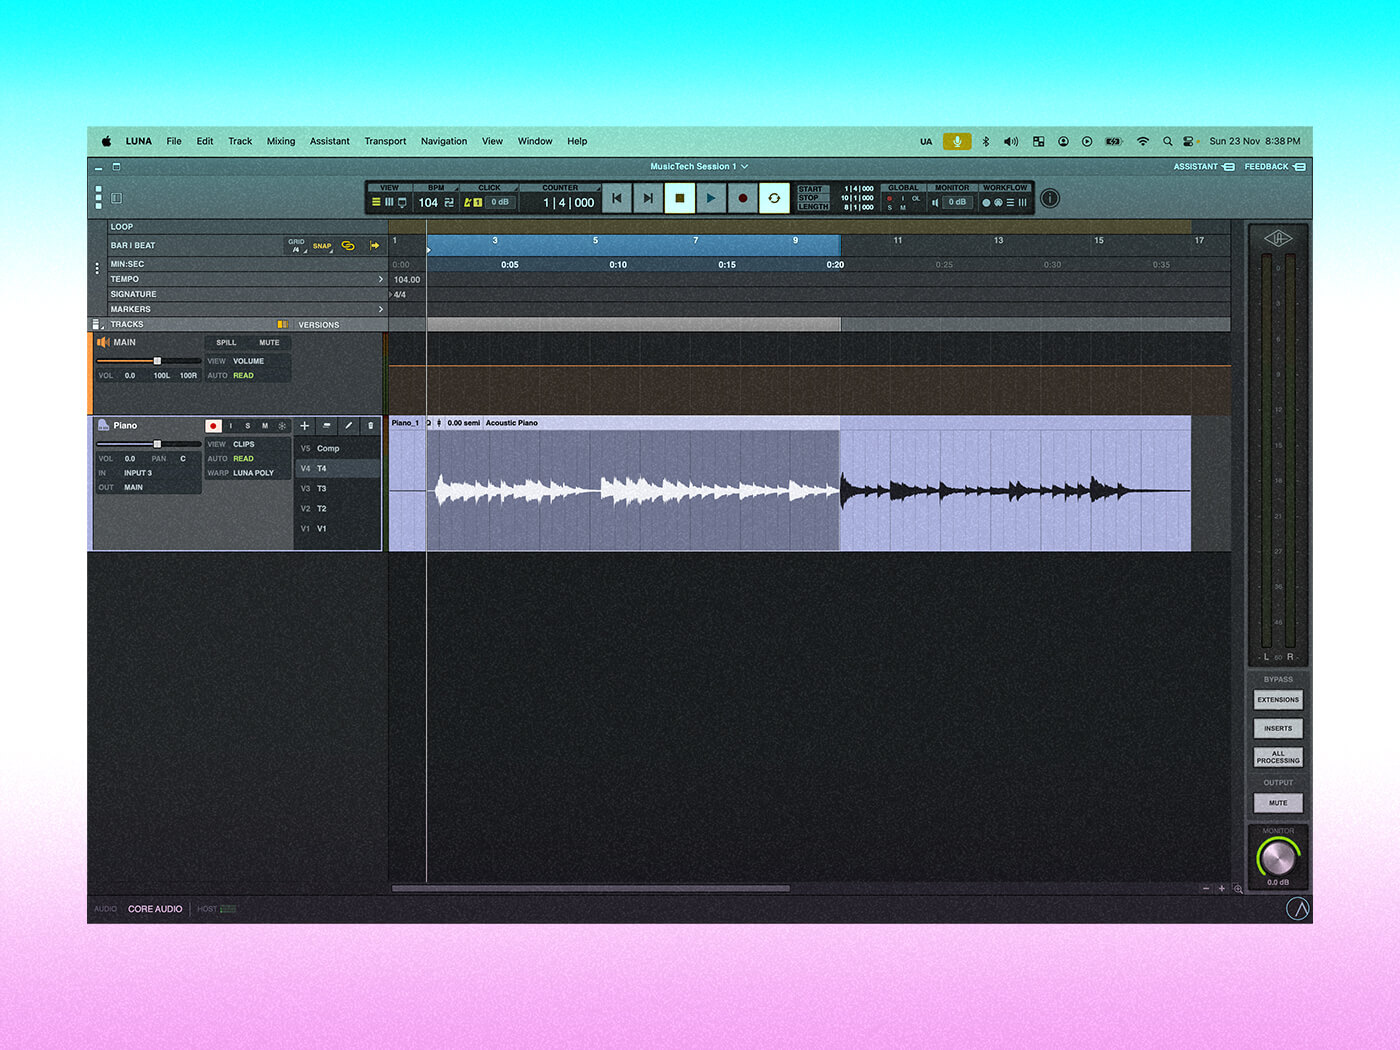Add a new version with plus icon

coord(305,426)
